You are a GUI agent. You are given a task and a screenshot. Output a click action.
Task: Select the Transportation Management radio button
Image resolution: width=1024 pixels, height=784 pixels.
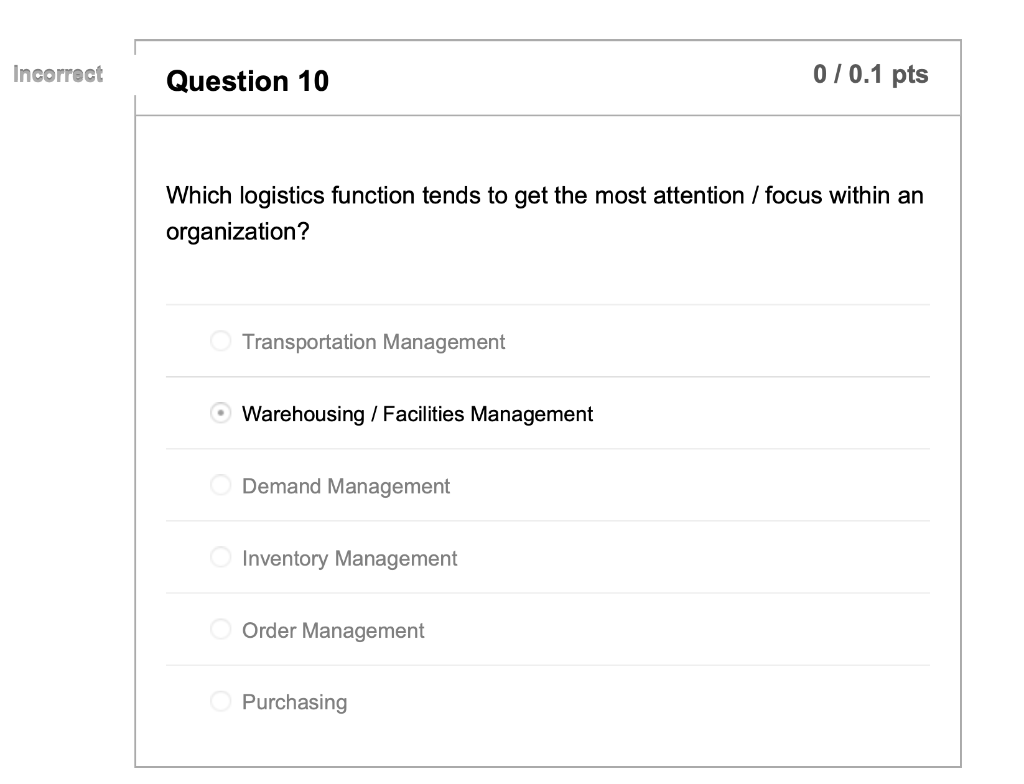click(220, 341)
